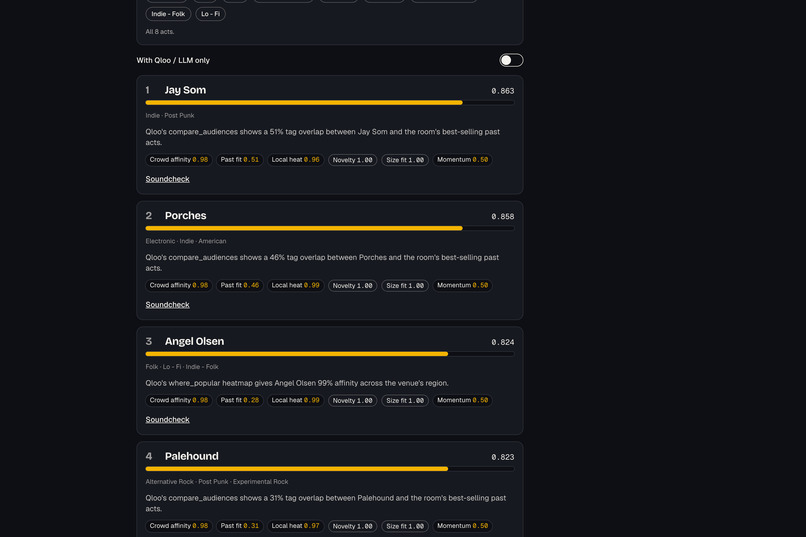Click Angel Olsen Size fit 1.00 chip
This screenshot has height=537, width=806.
pos(405,400)
